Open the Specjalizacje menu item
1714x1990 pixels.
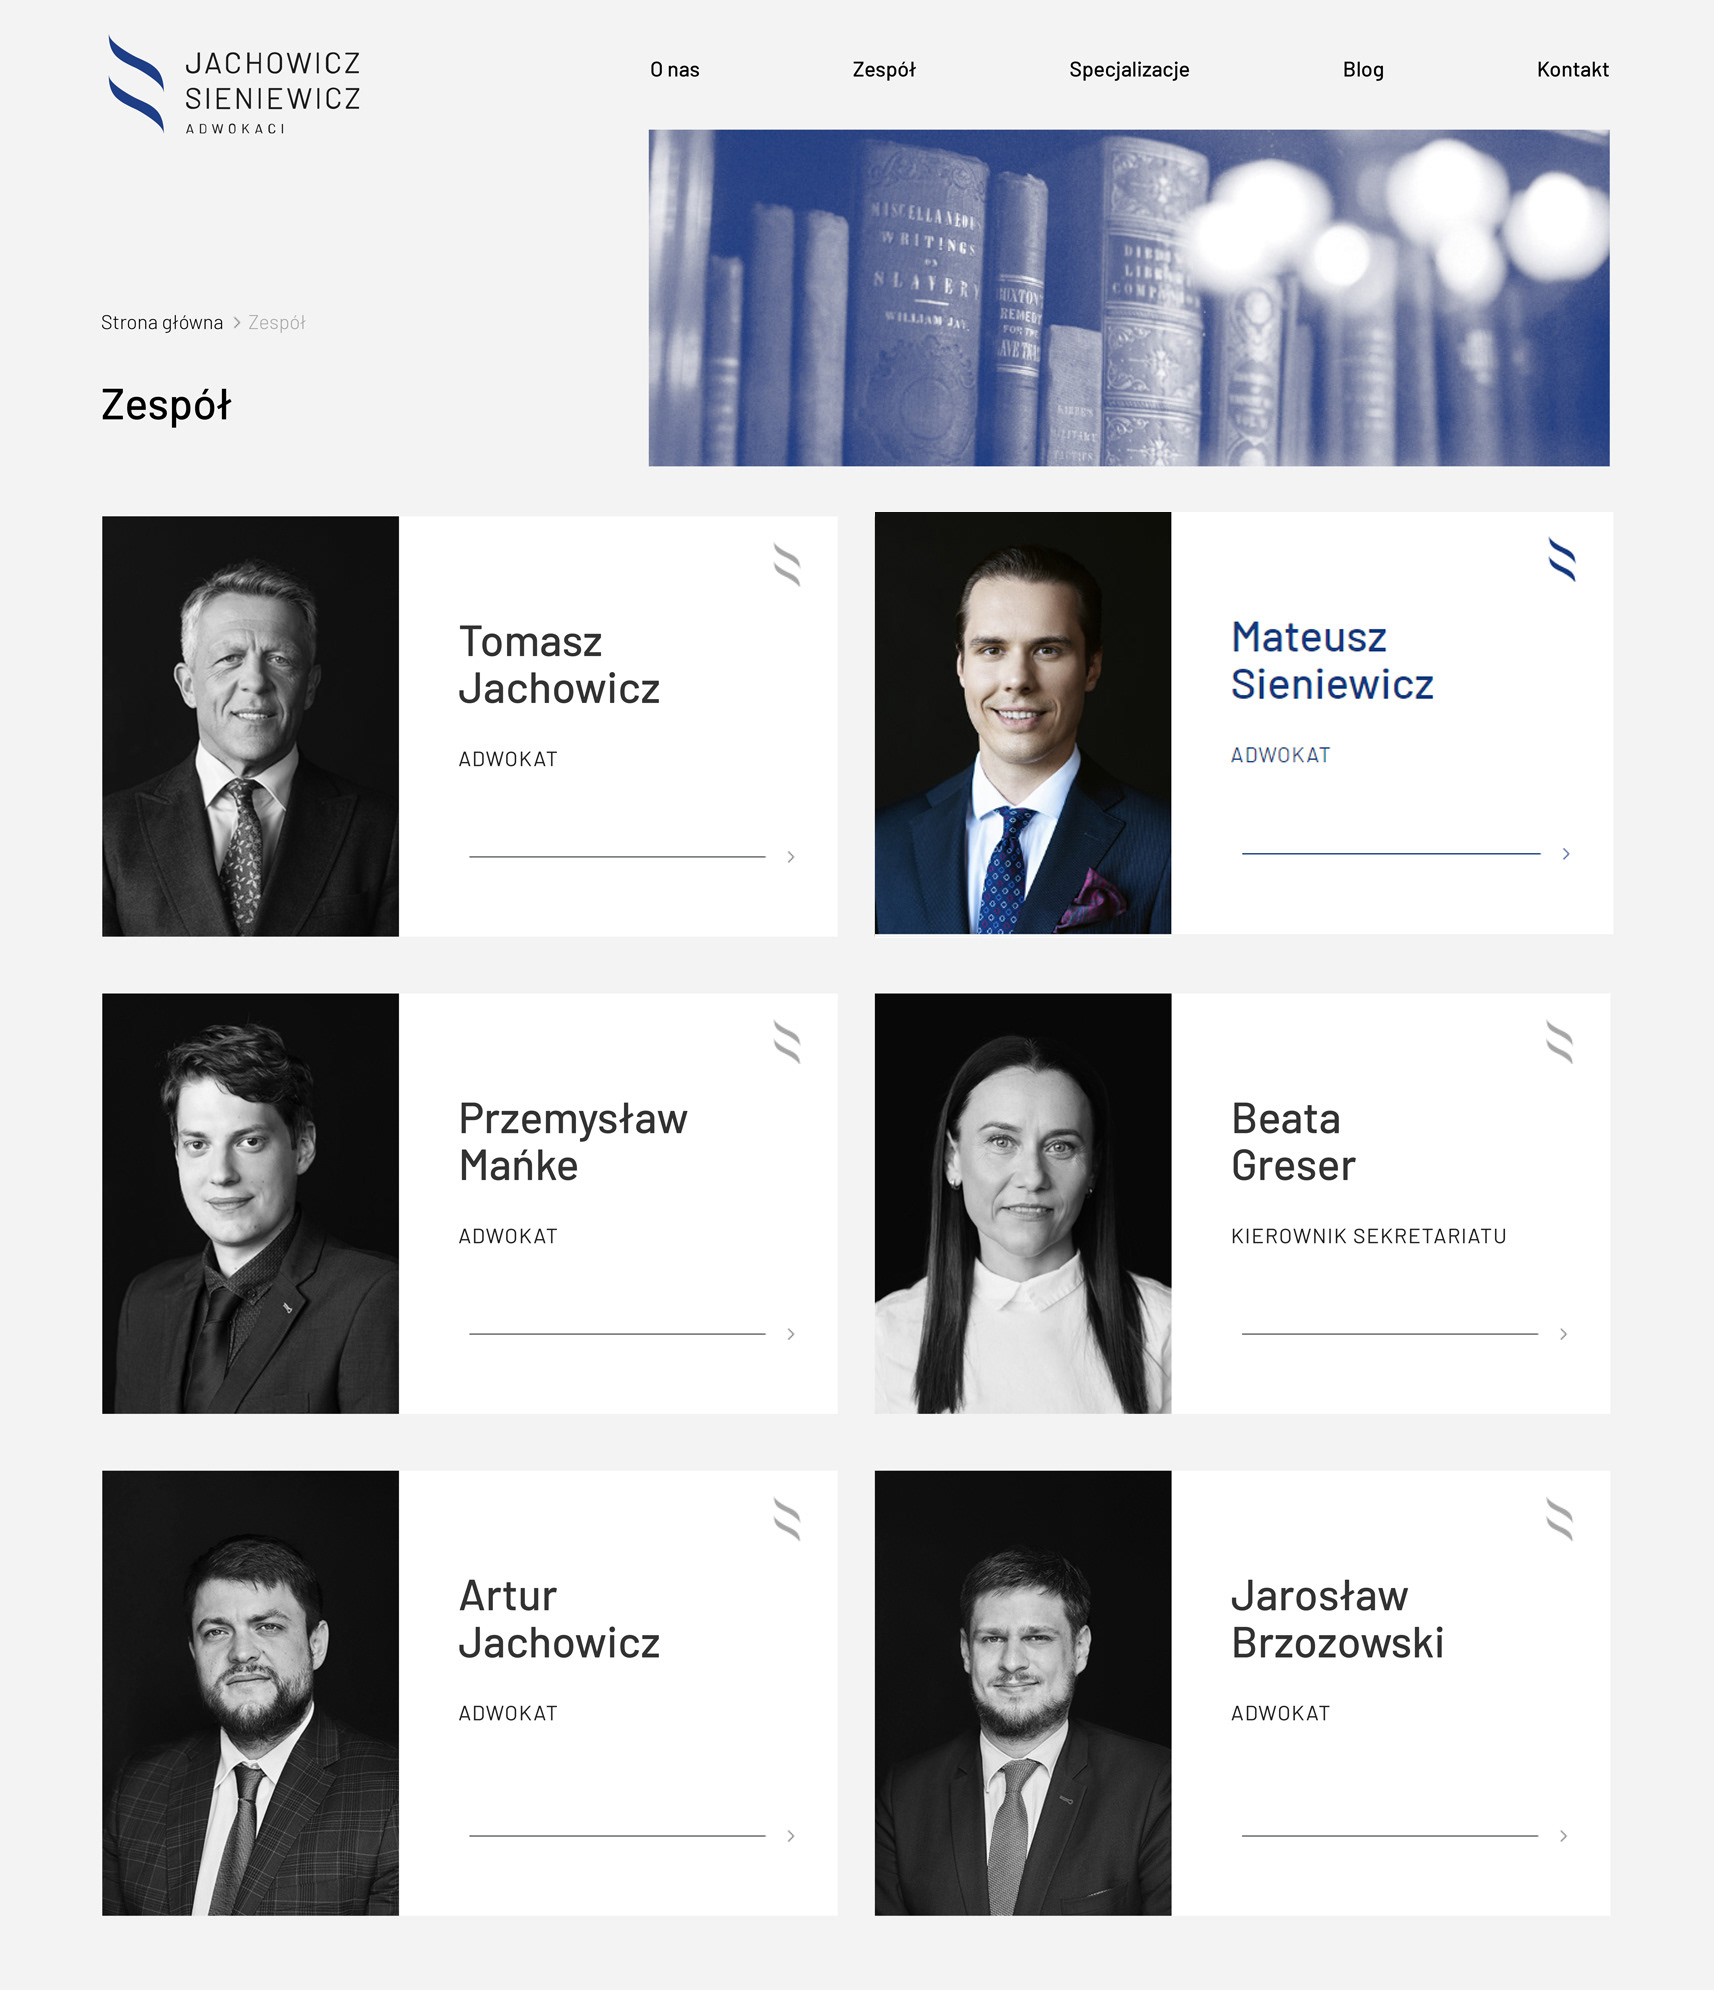(x=1129, y=69)
